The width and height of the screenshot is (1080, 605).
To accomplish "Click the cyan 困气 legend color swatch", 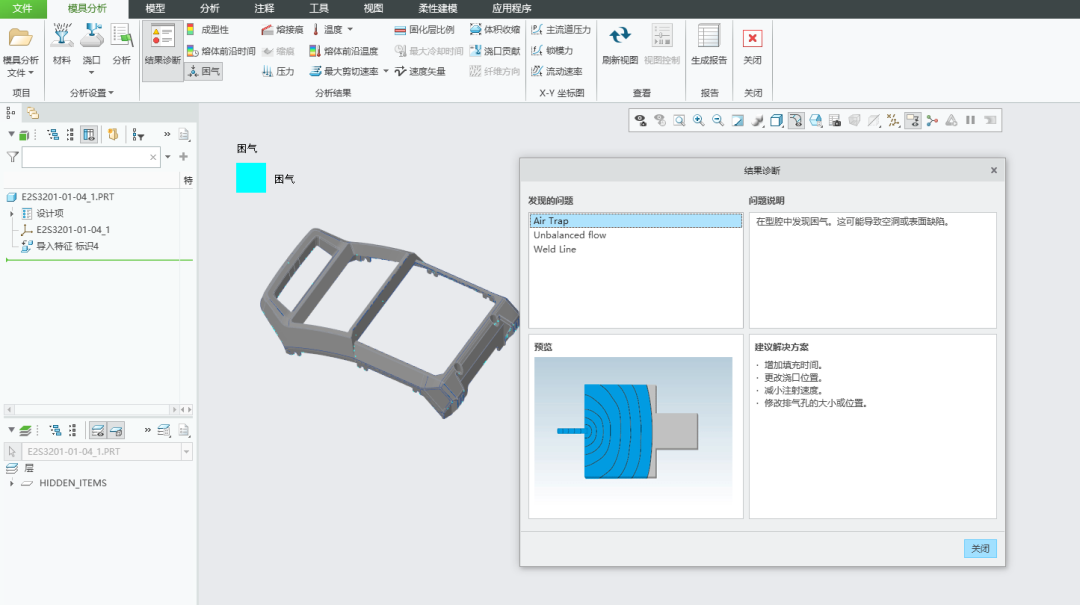I will tap(251, 178).
